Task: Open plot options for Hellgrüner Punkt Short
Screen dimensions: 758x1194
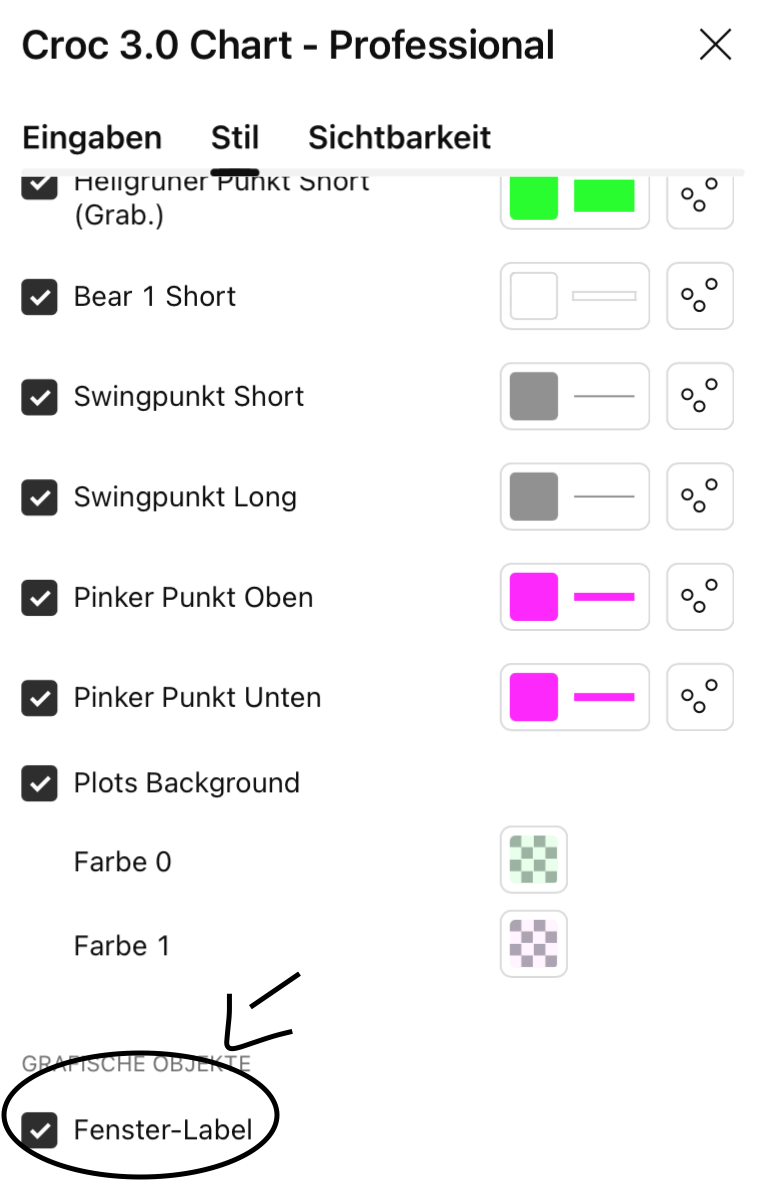Action: (700, 197)
